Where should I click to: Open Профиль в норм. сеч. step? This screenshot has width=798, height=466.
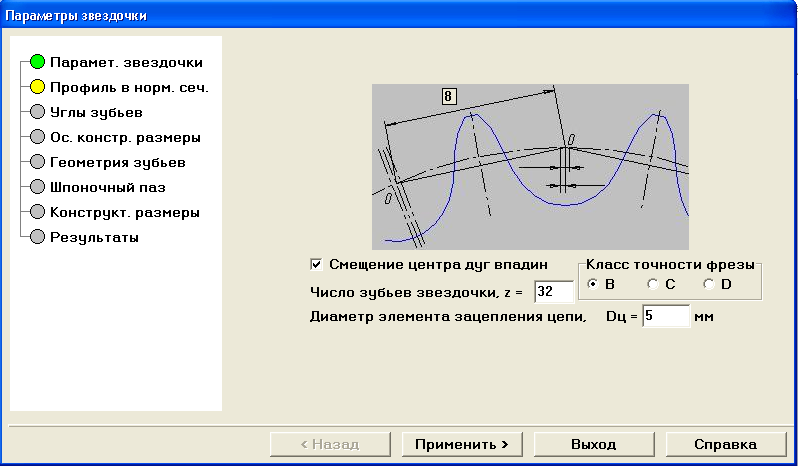129,88
